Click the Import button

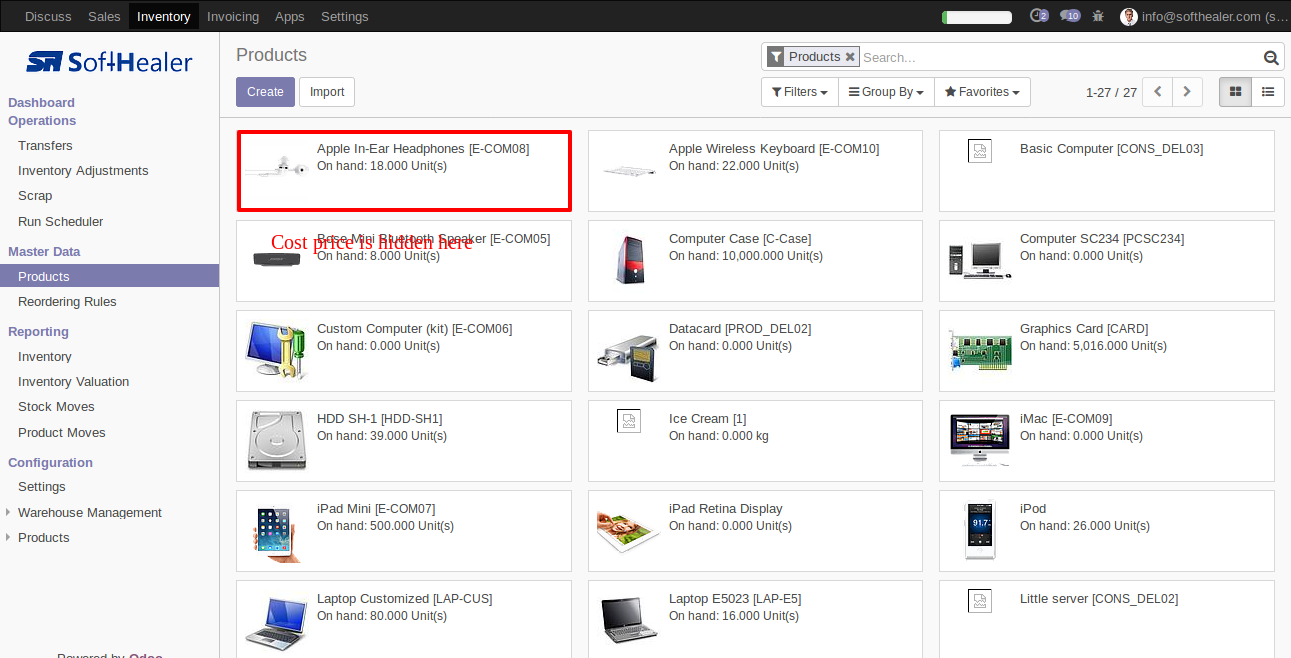[327, 92]
